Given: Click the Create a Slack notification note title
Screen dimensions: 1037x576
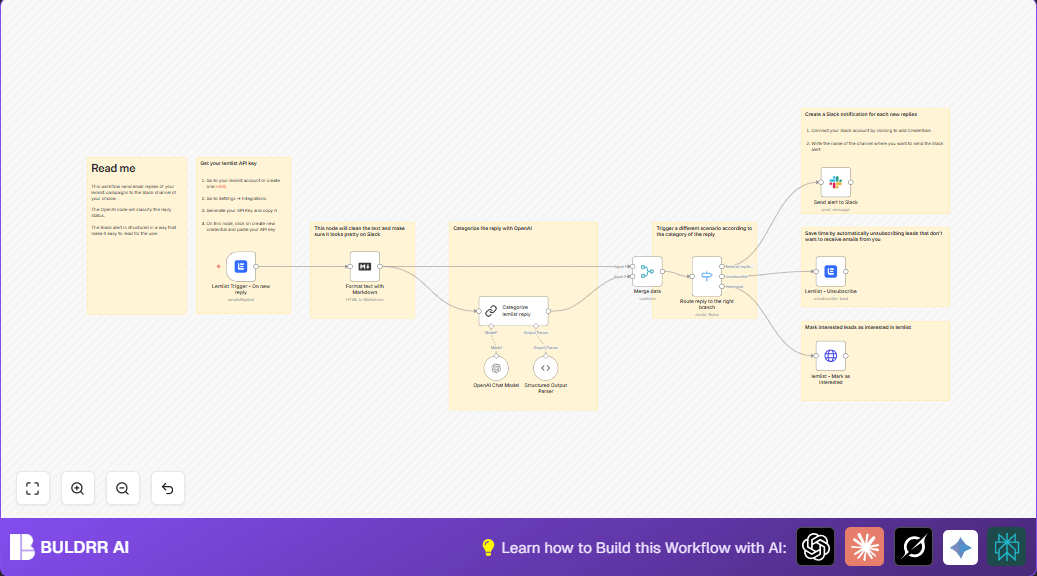Looking at the screenshot, I should pyautogui.click(x=860, y=114).
